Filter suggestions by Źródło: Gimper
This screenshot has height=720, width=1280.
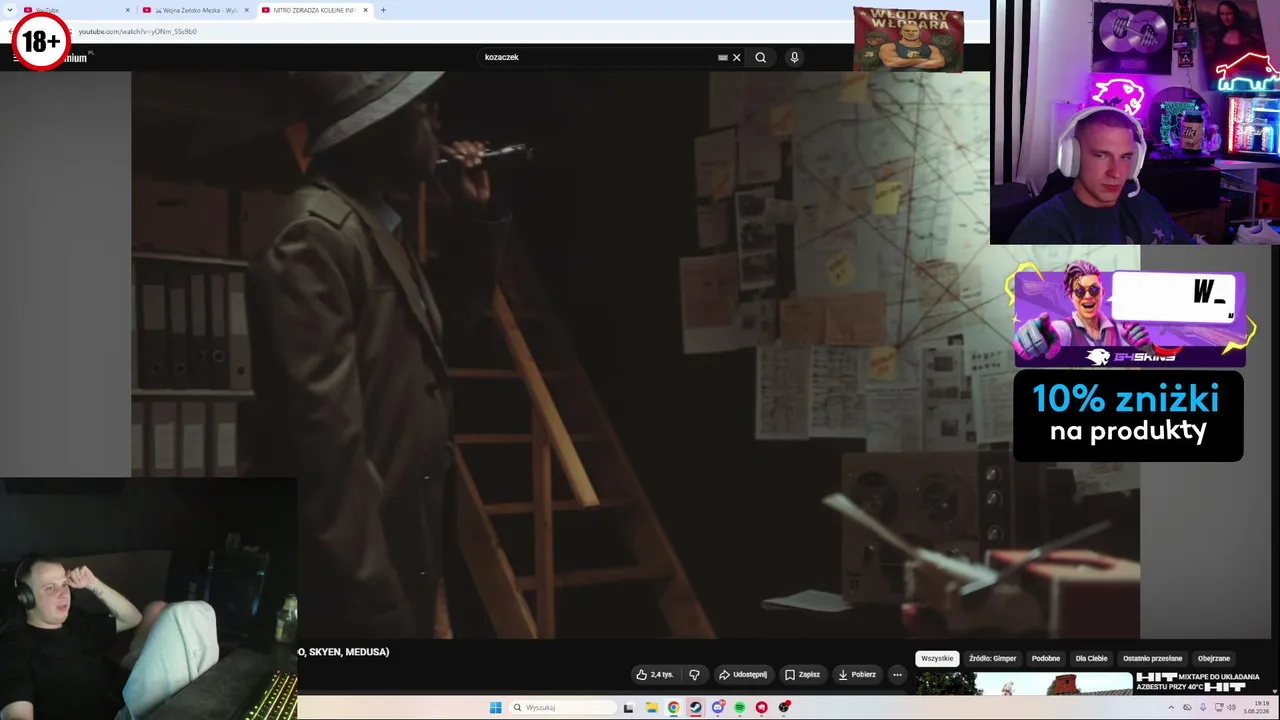992,659
